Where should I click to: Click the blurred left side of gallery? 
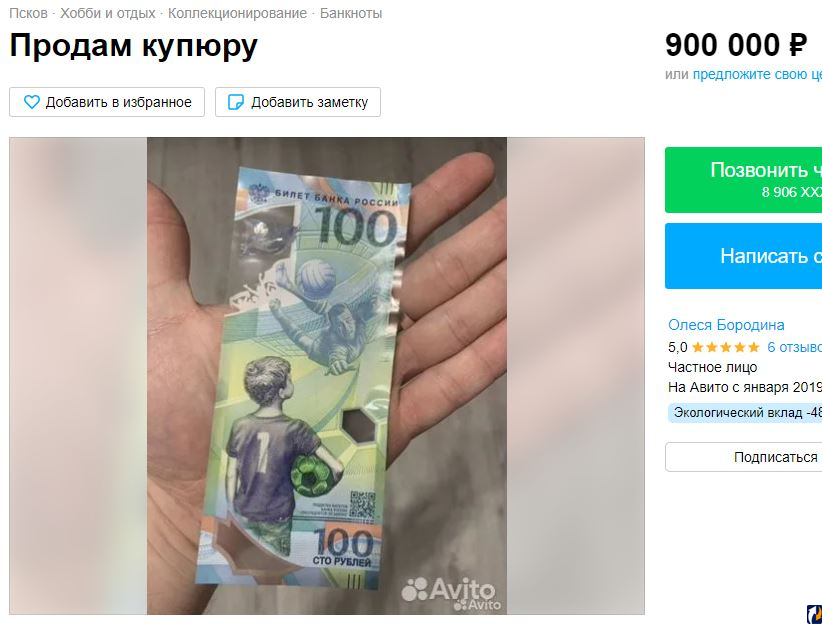tap(78, 376)
